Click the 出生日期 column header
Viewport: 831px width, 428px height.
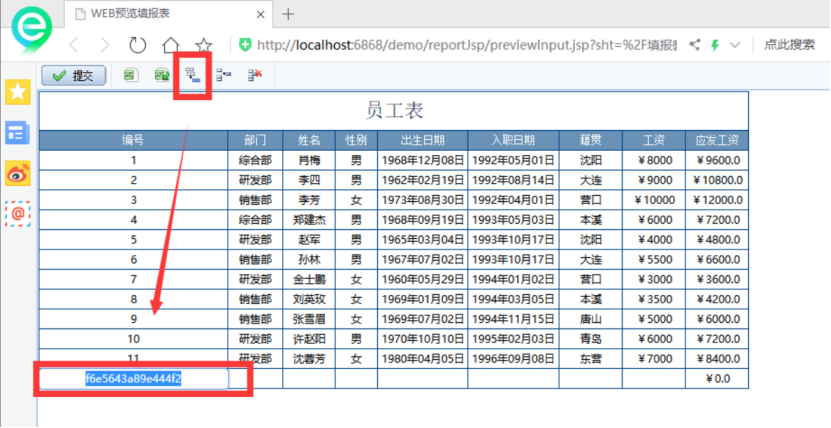click(422, 140)
